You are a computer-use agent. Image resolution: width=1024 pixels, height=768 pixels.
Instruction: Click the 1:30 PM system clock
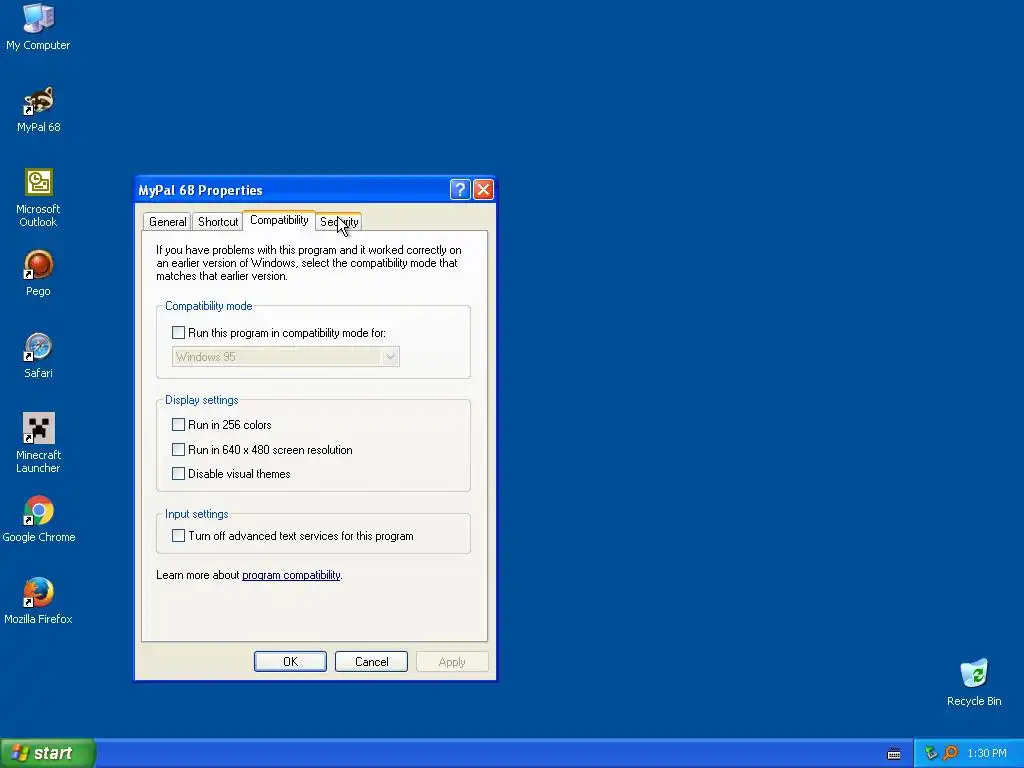(987, 753)
